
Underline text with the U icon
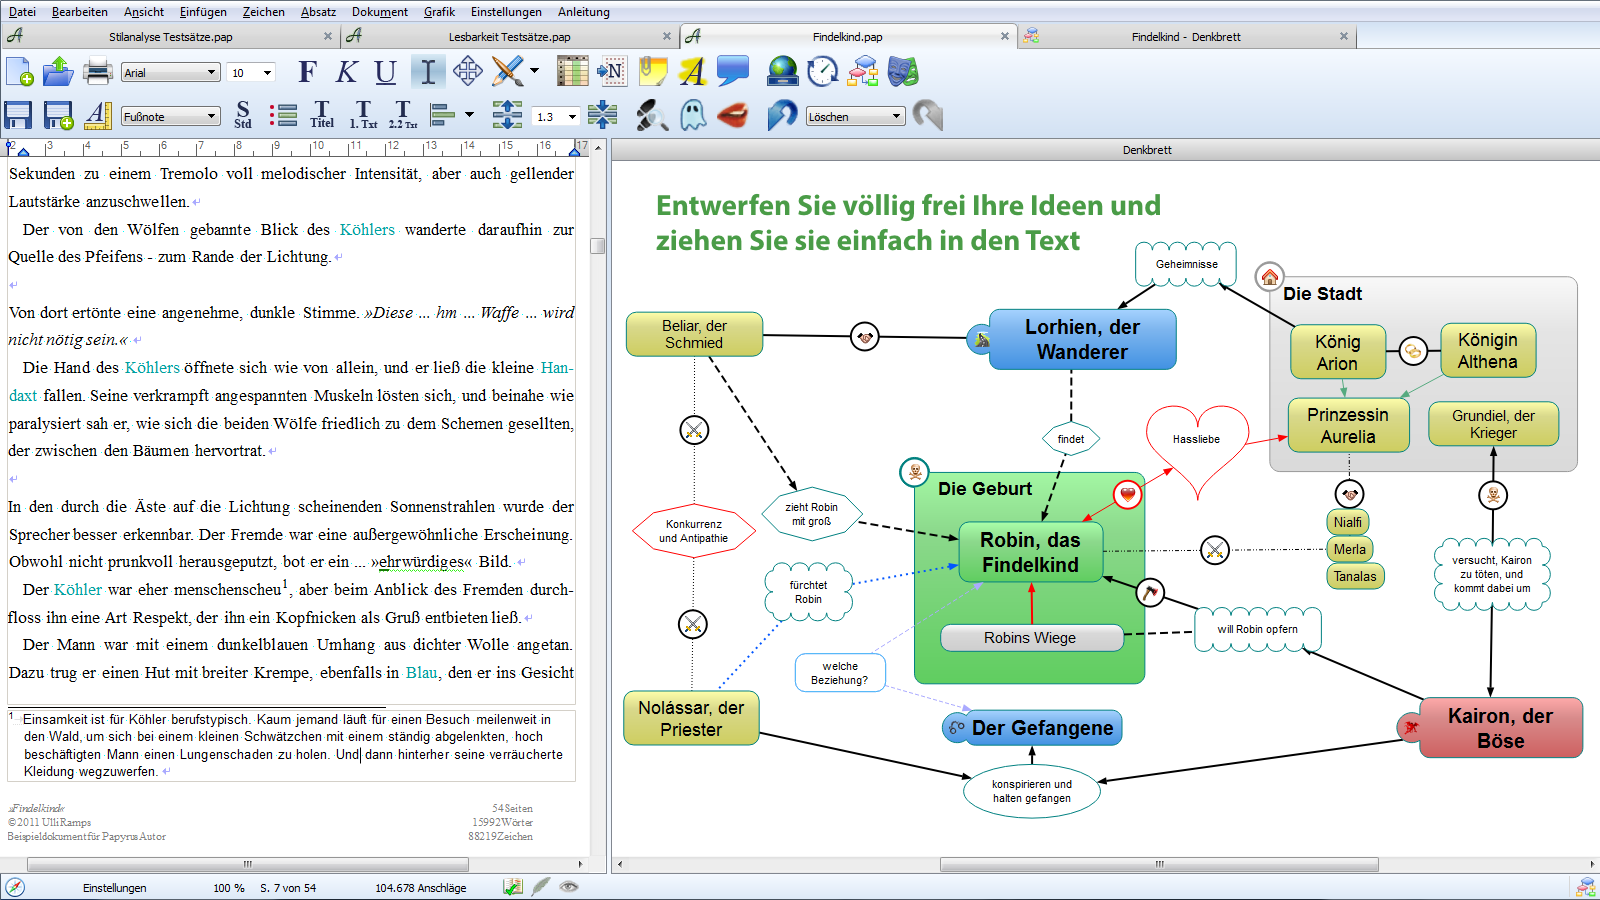click(x=386, y=72)
